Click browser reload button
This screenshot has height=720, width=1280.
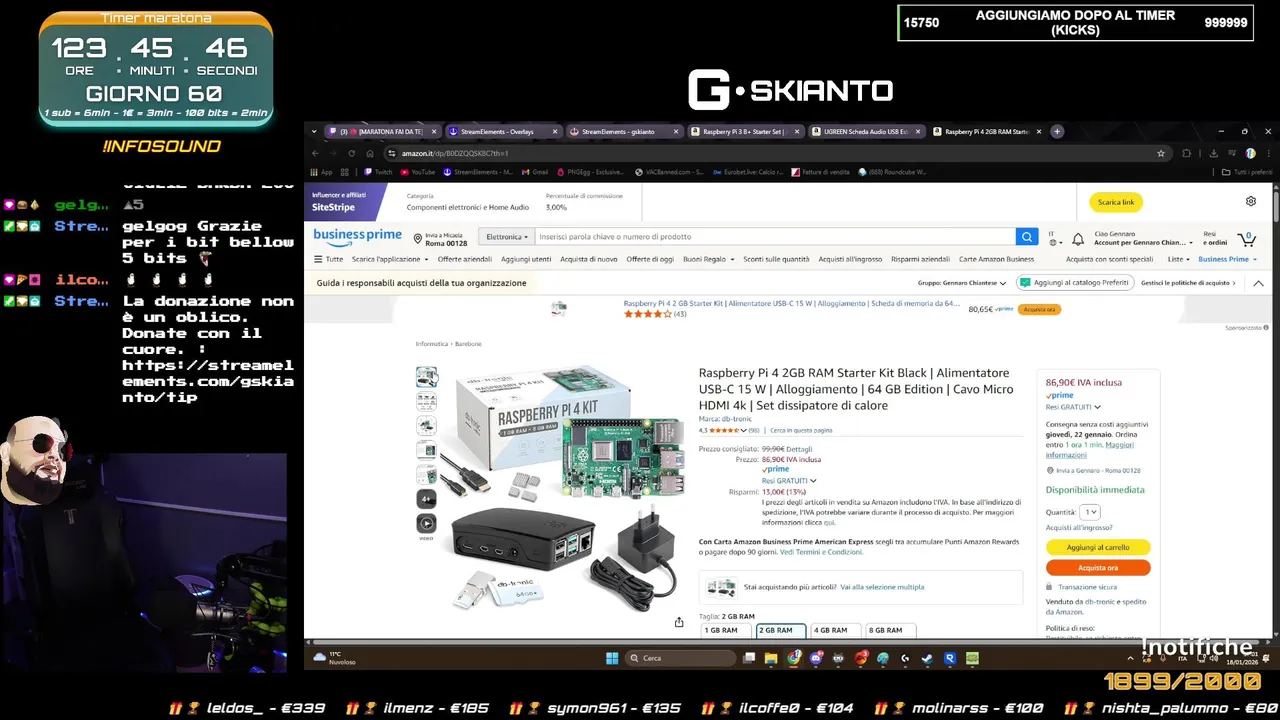click(x=351, y=153)
